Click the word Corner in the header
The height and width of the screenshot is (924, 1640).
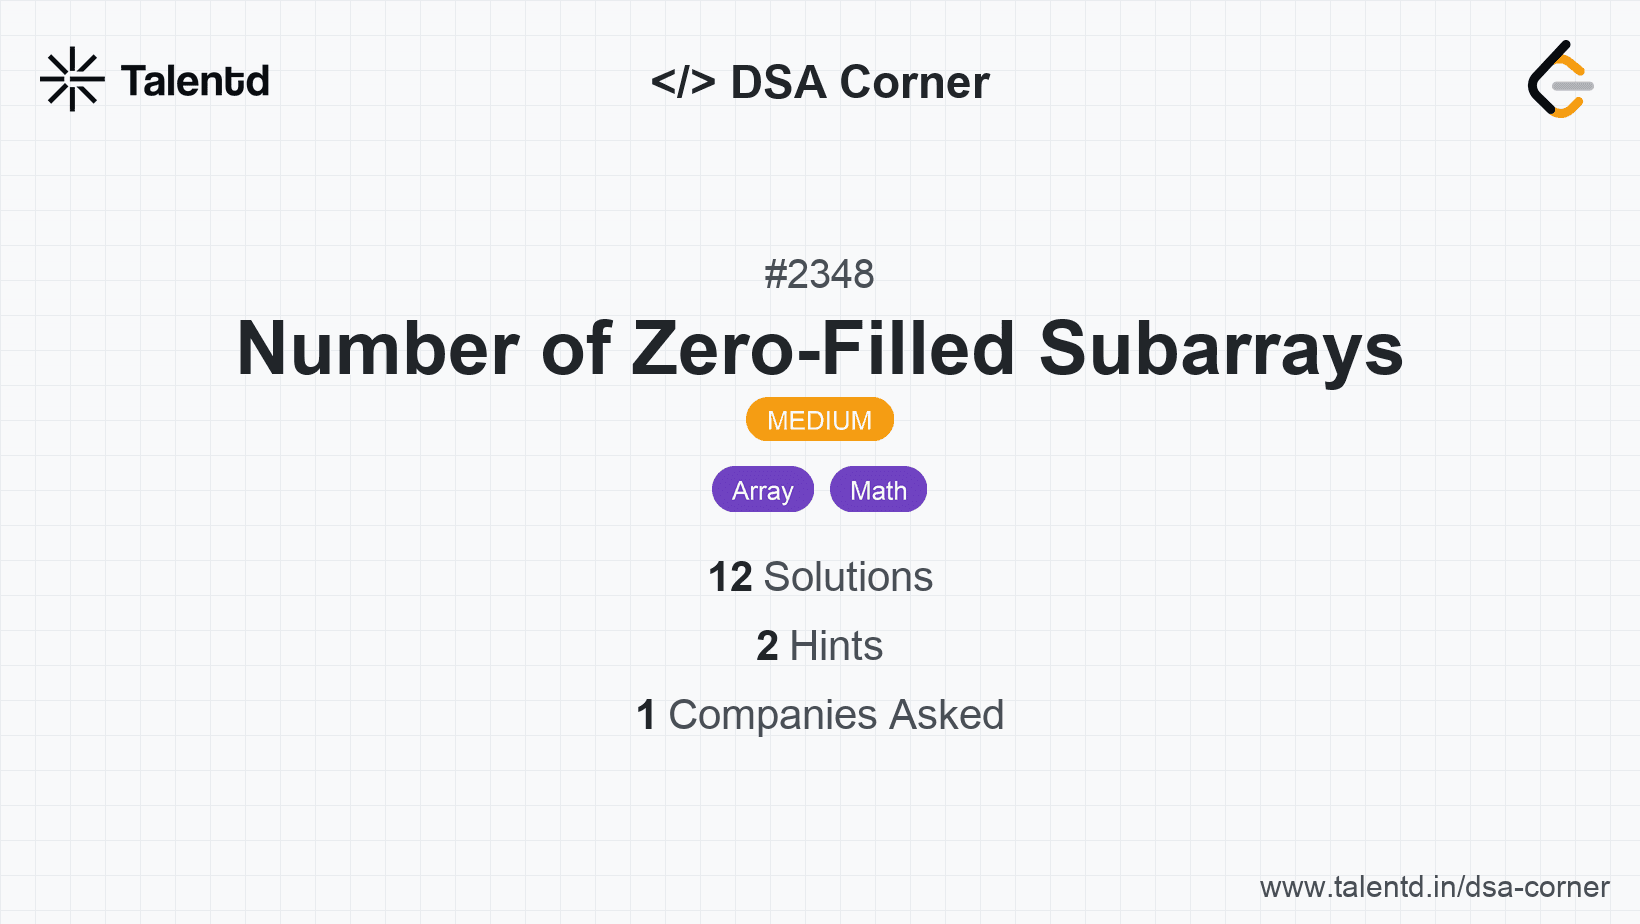(x=914, y=82)
